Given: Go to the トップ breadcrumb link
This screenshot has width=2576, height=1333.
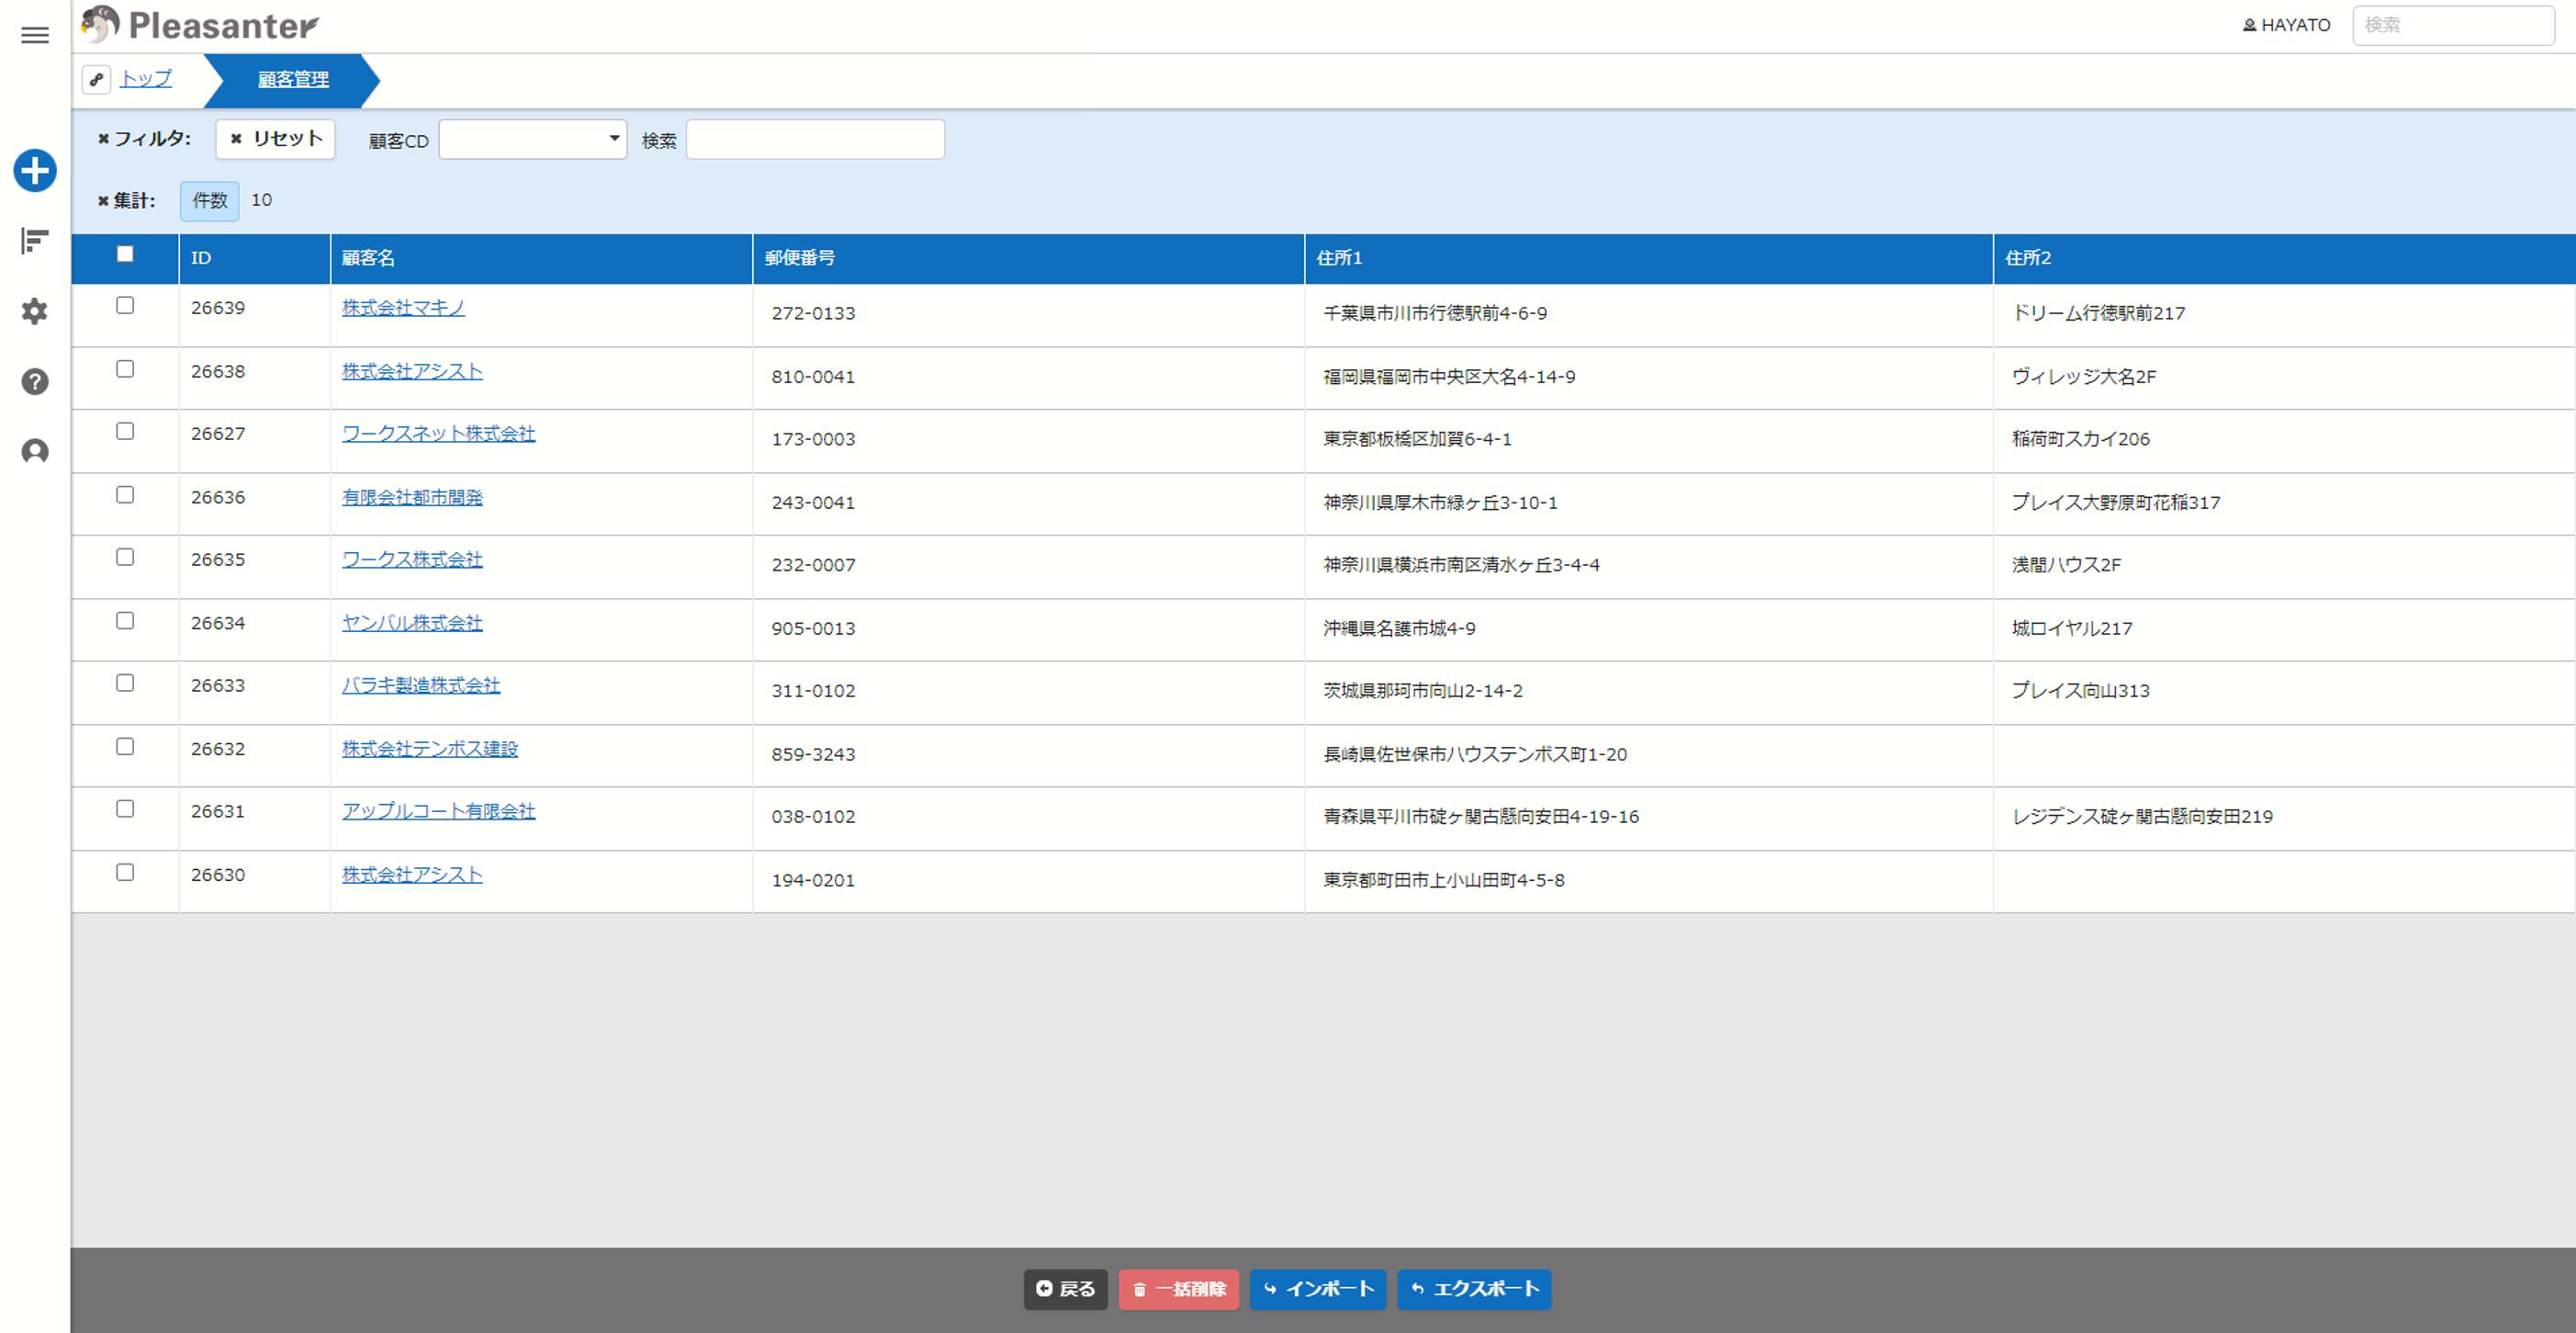Looking at the screenshot, I should click(146, 78).
